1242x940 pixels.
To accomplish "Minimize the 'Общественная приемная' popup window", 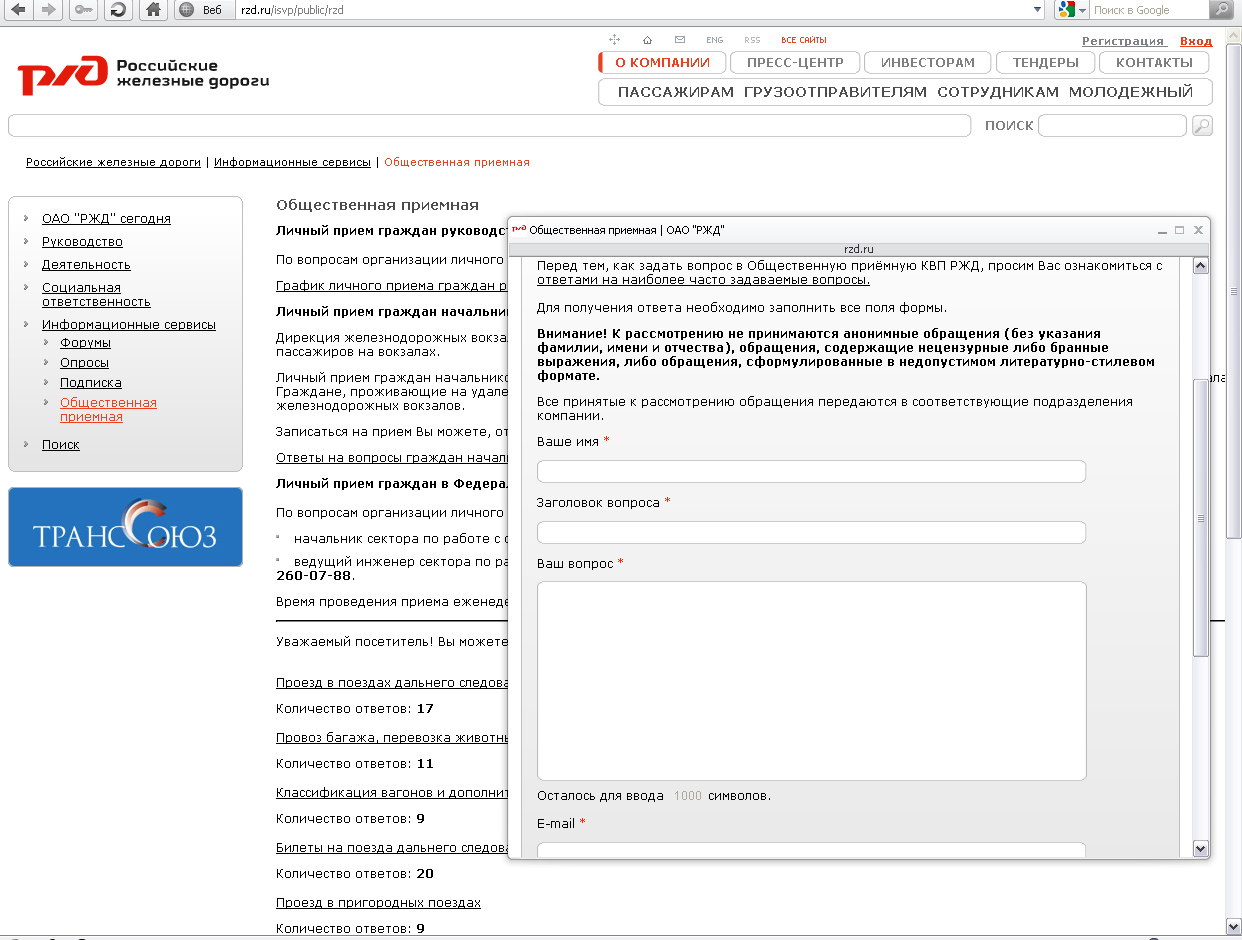I will pos(1162,230).
